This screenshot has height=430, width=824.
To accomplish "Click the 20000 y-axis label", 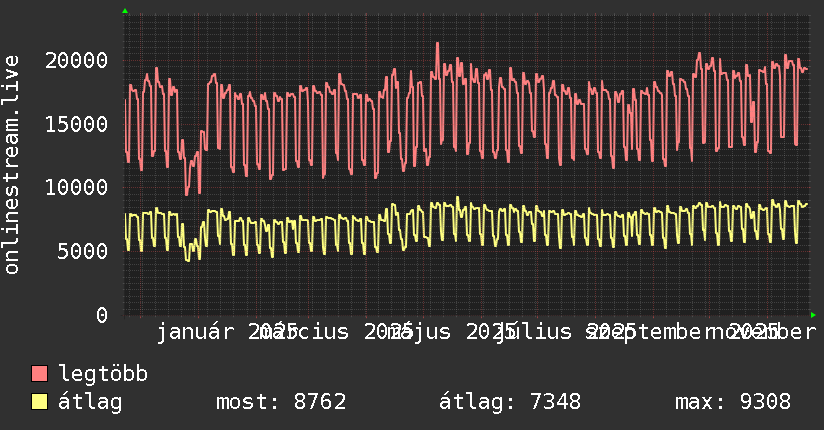I will click(77, 60).
